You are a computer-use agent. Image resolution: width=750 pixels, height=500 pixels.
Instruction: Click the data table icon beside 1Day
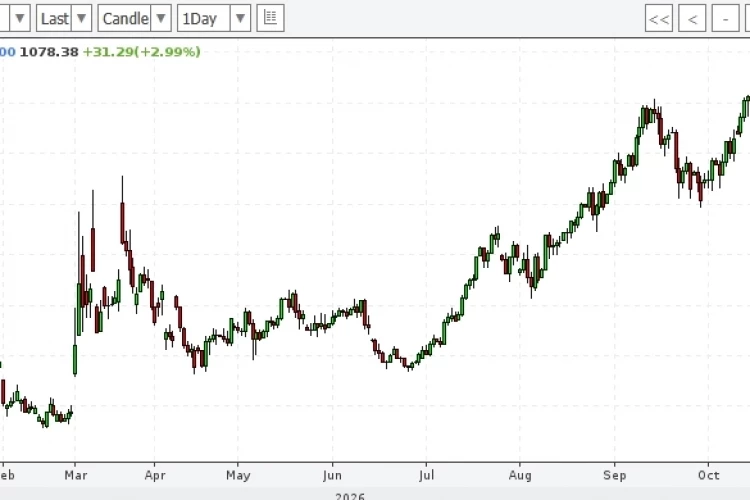pos(270,19)
